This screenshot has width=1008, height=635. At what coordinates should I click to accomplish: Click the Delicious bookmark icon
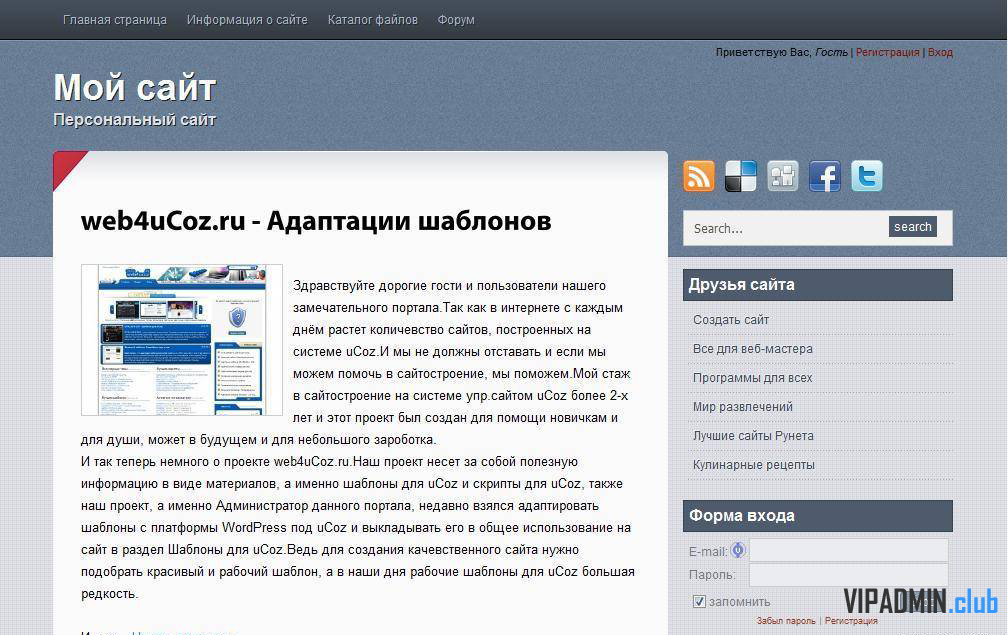click(741, 176)
